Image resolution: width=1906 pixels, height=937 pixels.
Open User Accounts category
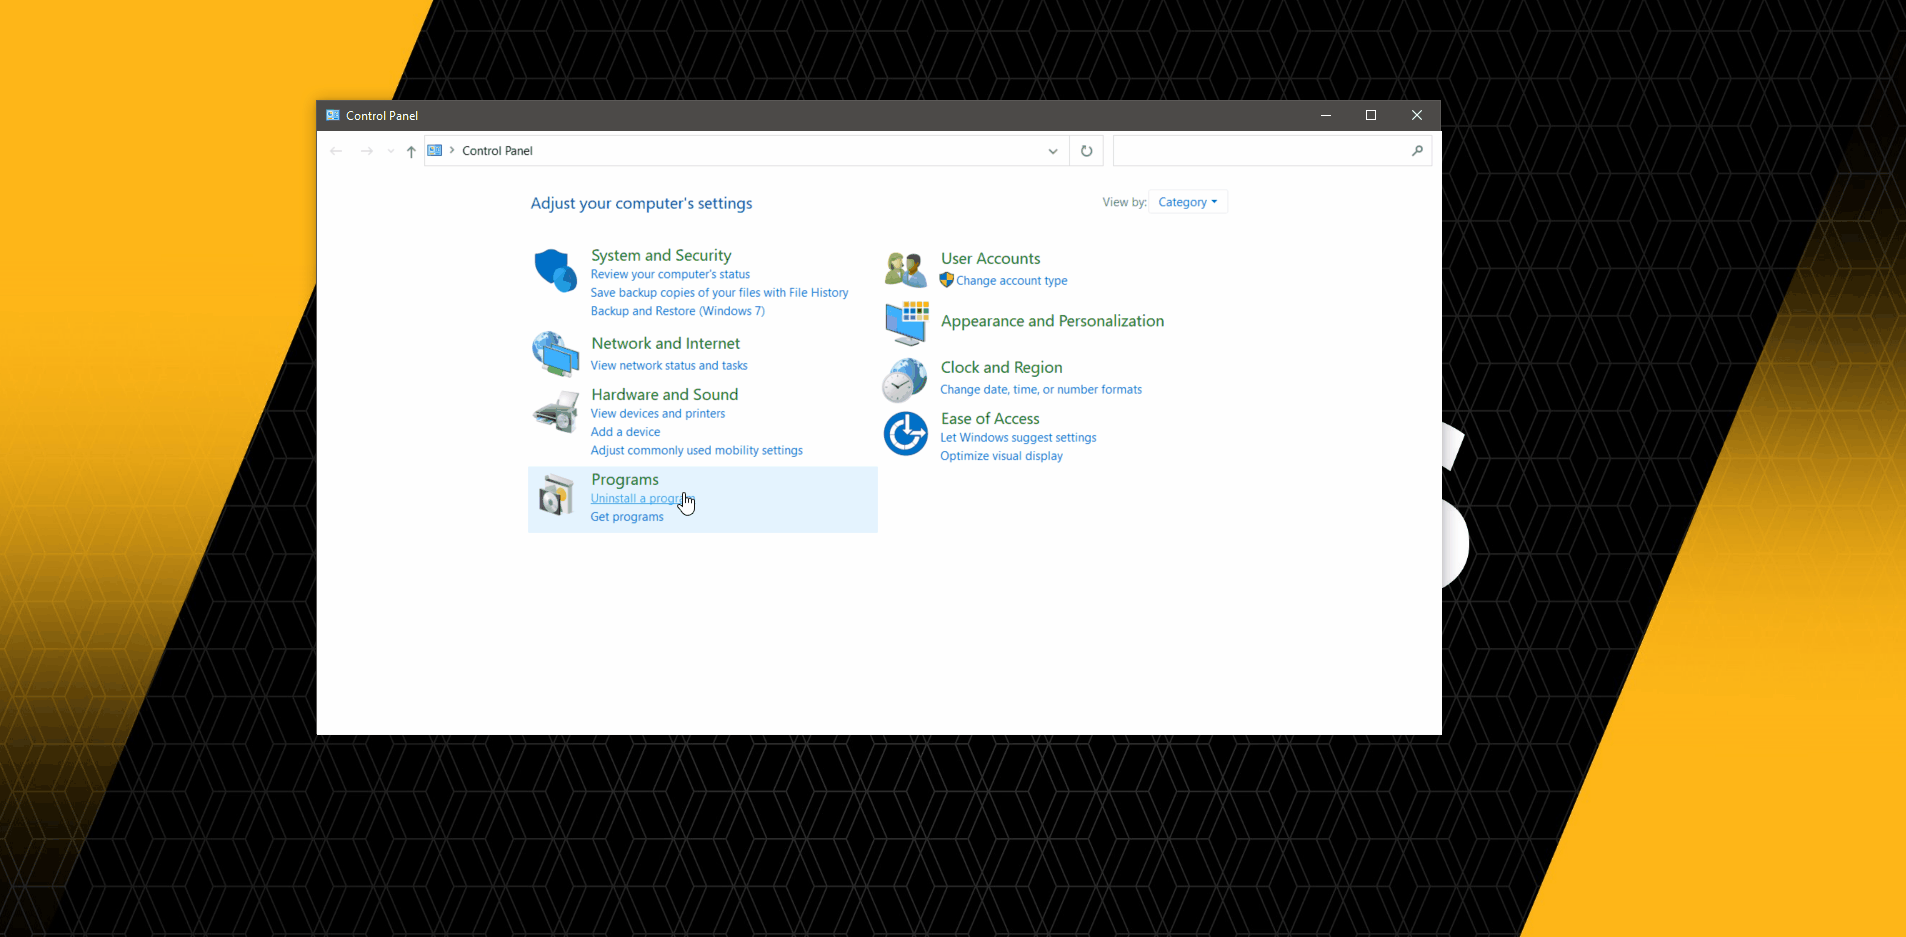pos(990,258)
